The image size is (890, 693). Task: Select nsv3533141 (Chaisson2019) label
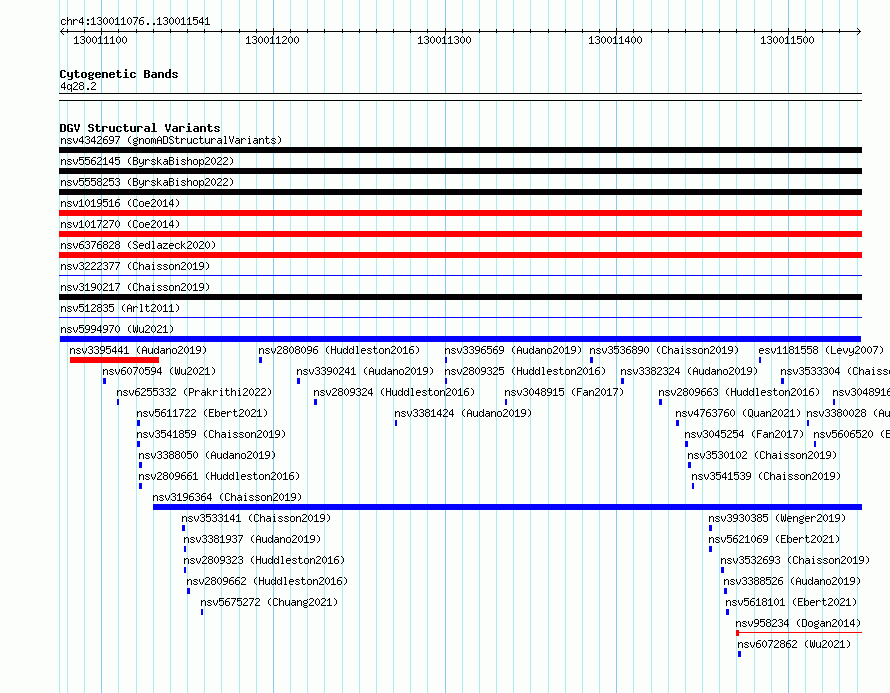click(256, 518)
